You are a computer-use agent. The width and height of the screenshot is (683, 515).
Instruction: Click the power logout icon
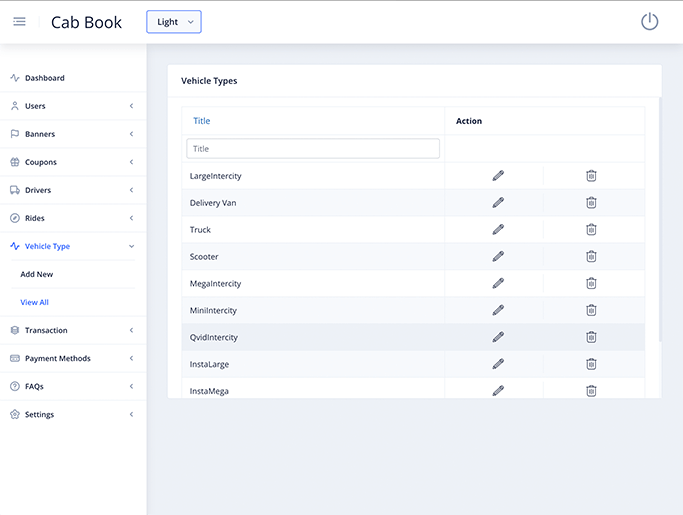[649, 21]
